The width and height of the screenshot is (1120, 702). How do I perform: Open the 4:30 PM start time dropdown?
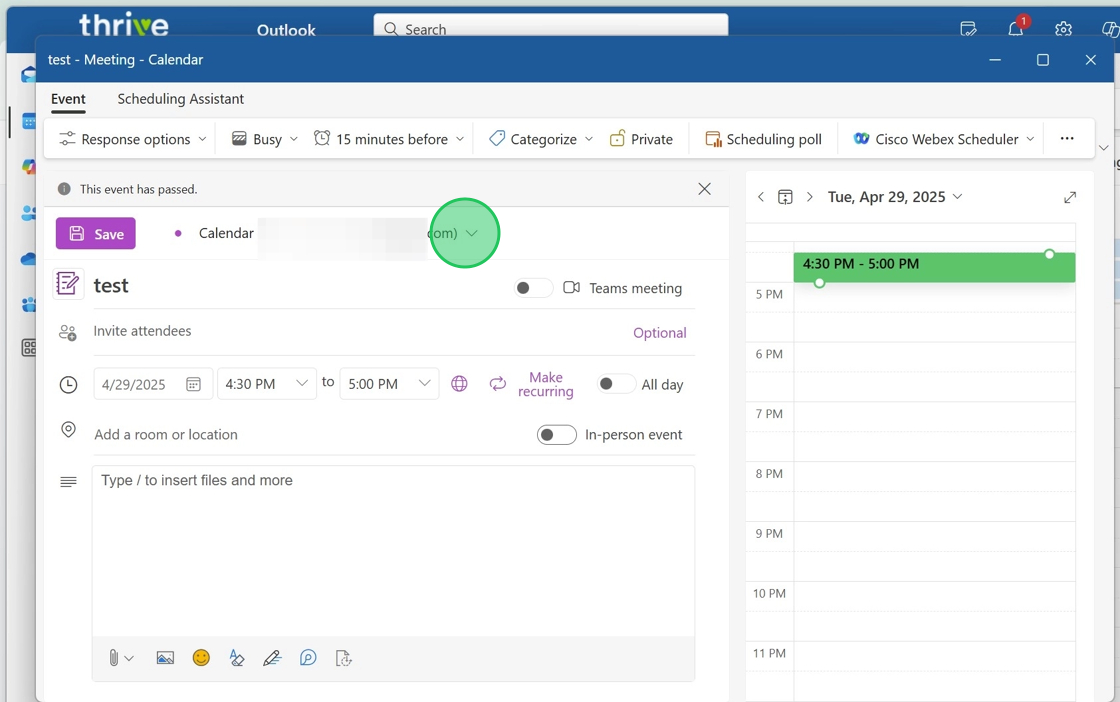301,384
